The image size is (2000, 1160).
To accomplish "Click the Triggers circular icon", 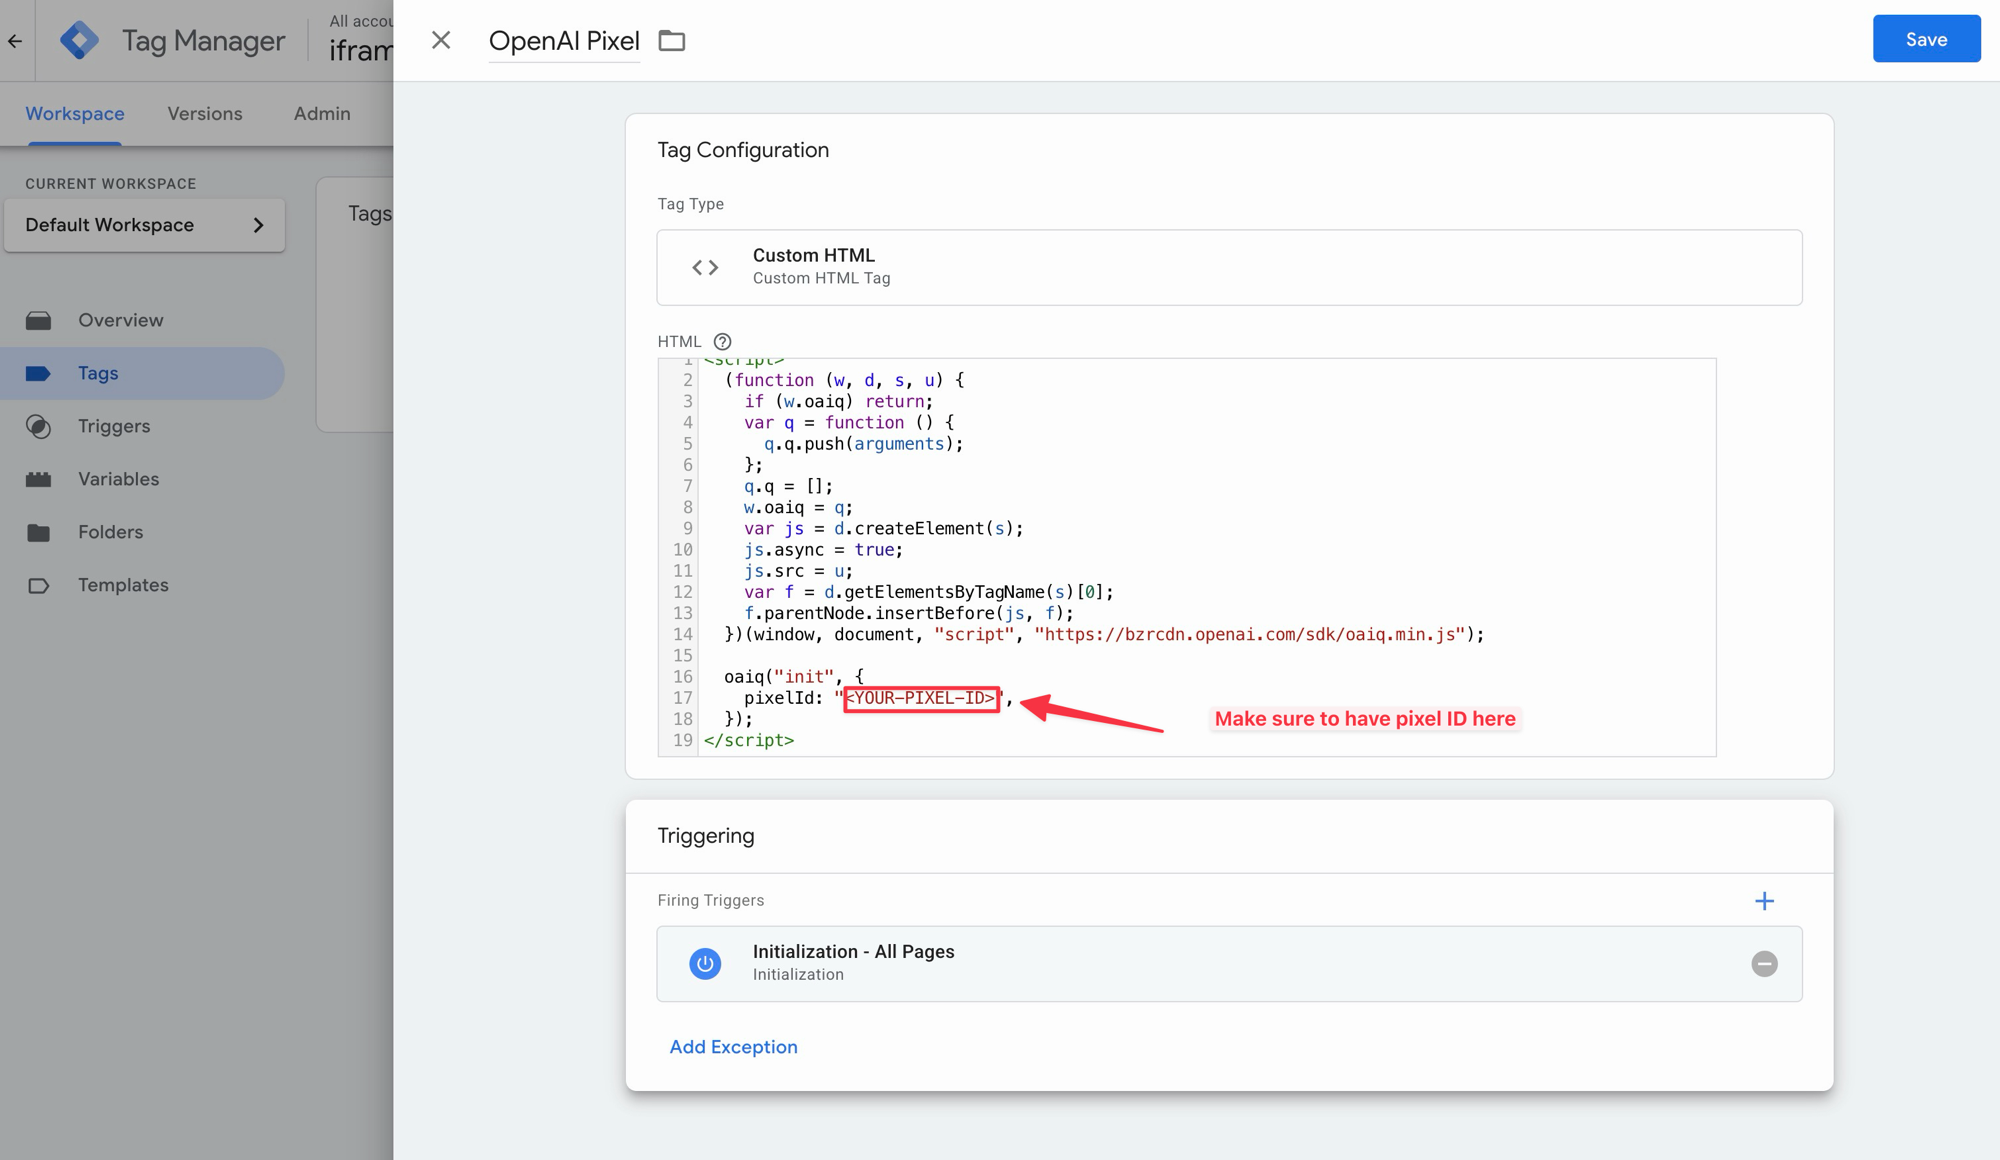I will click(38, 426).
